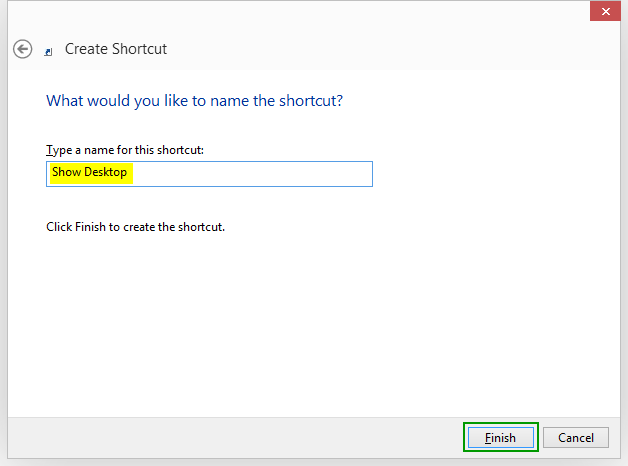
Task: Click the 'Create Shortcut' window title
Action: [x=116, y=49]
